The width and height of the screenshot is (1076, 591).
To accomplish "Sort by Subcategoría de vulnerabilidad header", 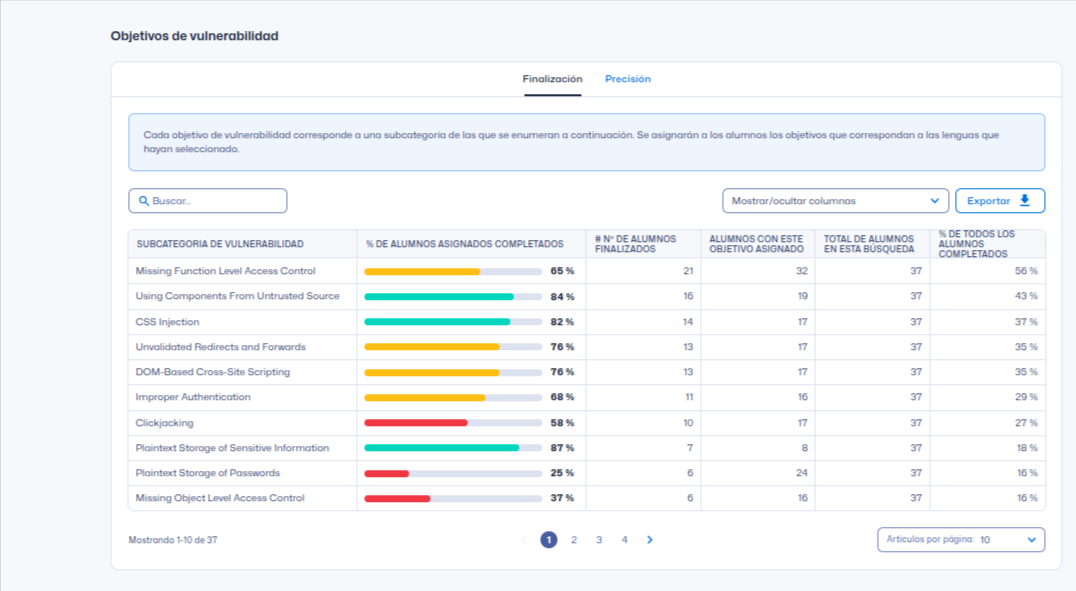I will (x=220, y=244).
